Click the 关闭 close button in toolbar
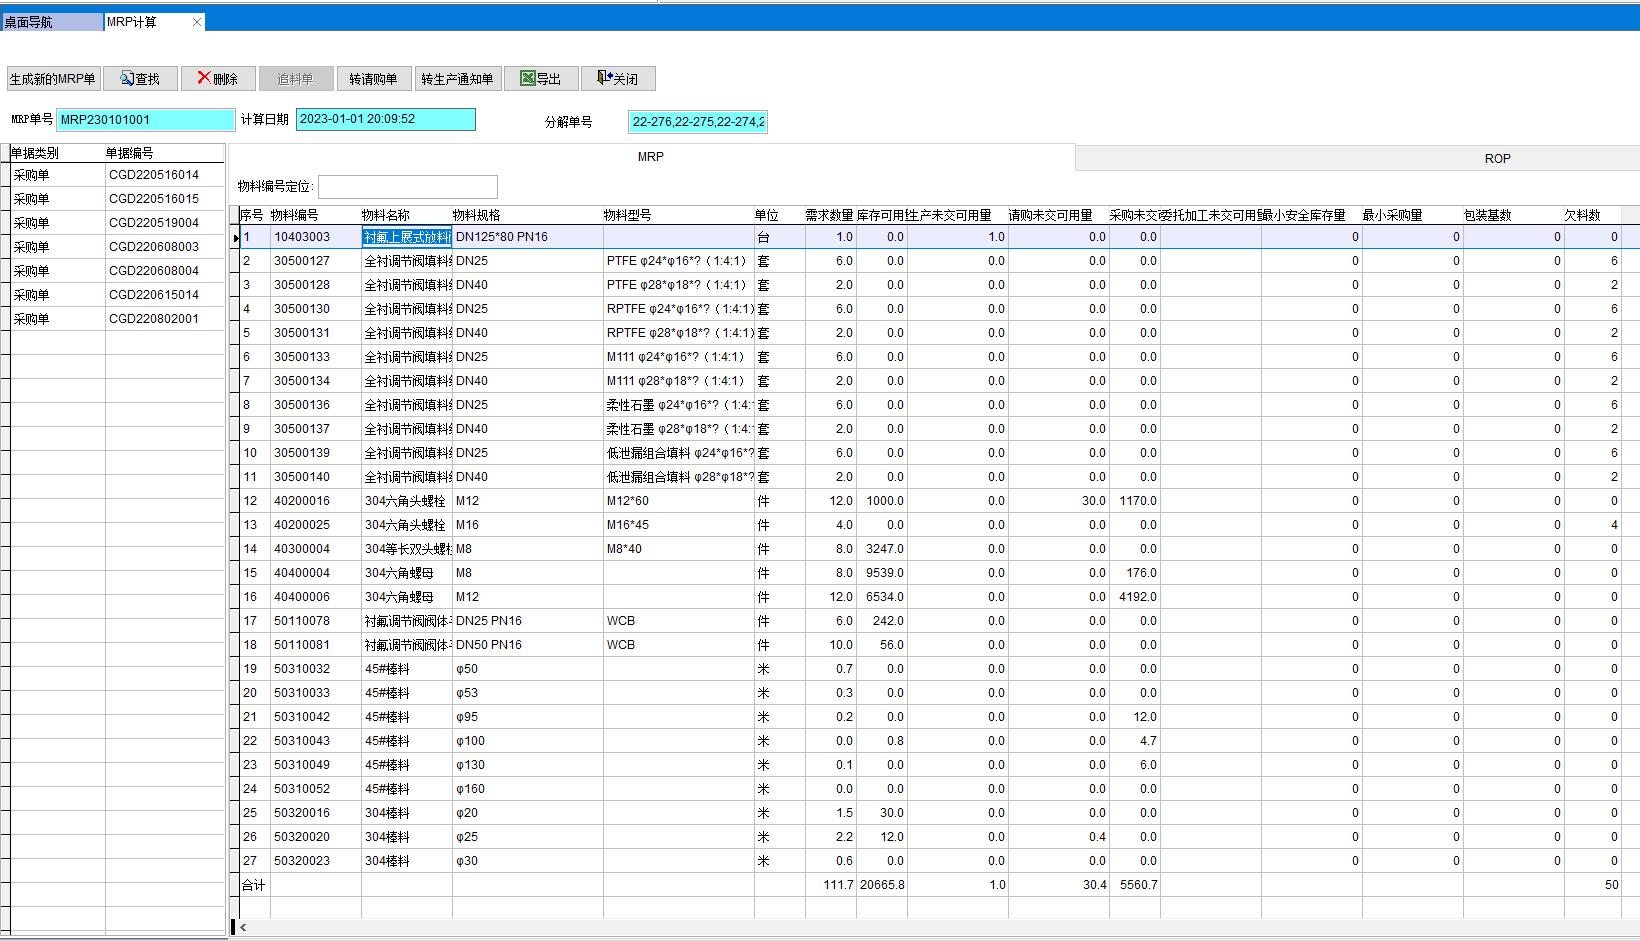Screen dimensions: 1640x941 (x=617, y=79)
